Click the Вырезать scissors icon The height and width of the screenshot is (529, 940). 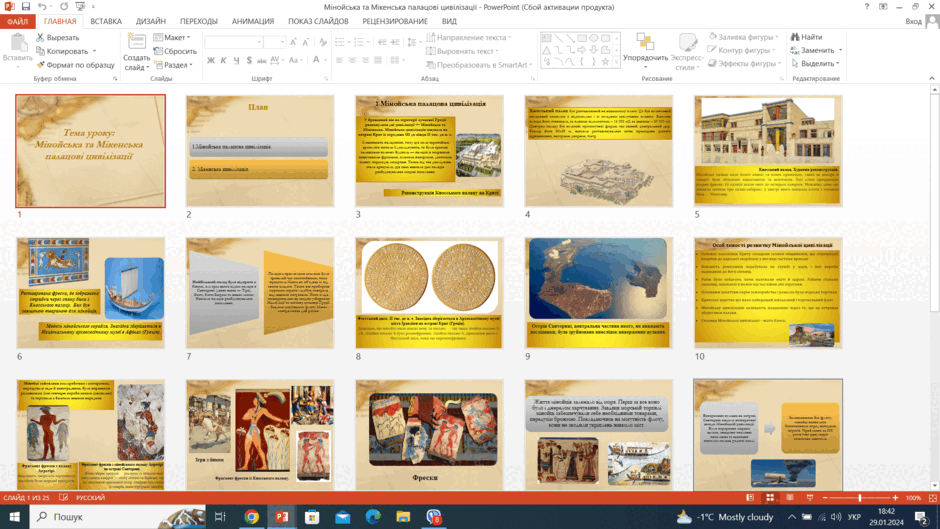pyautogui.click(x=40, y=37)
